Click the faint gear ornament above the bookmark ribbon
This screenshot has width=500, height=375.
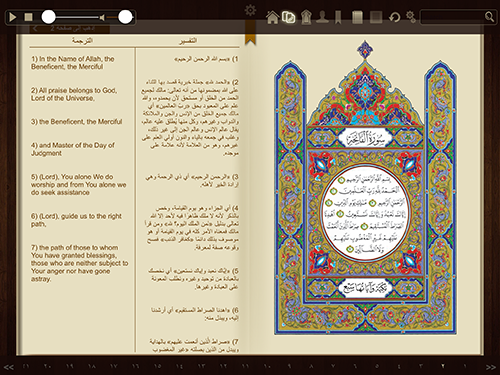(x=250, y=10)
